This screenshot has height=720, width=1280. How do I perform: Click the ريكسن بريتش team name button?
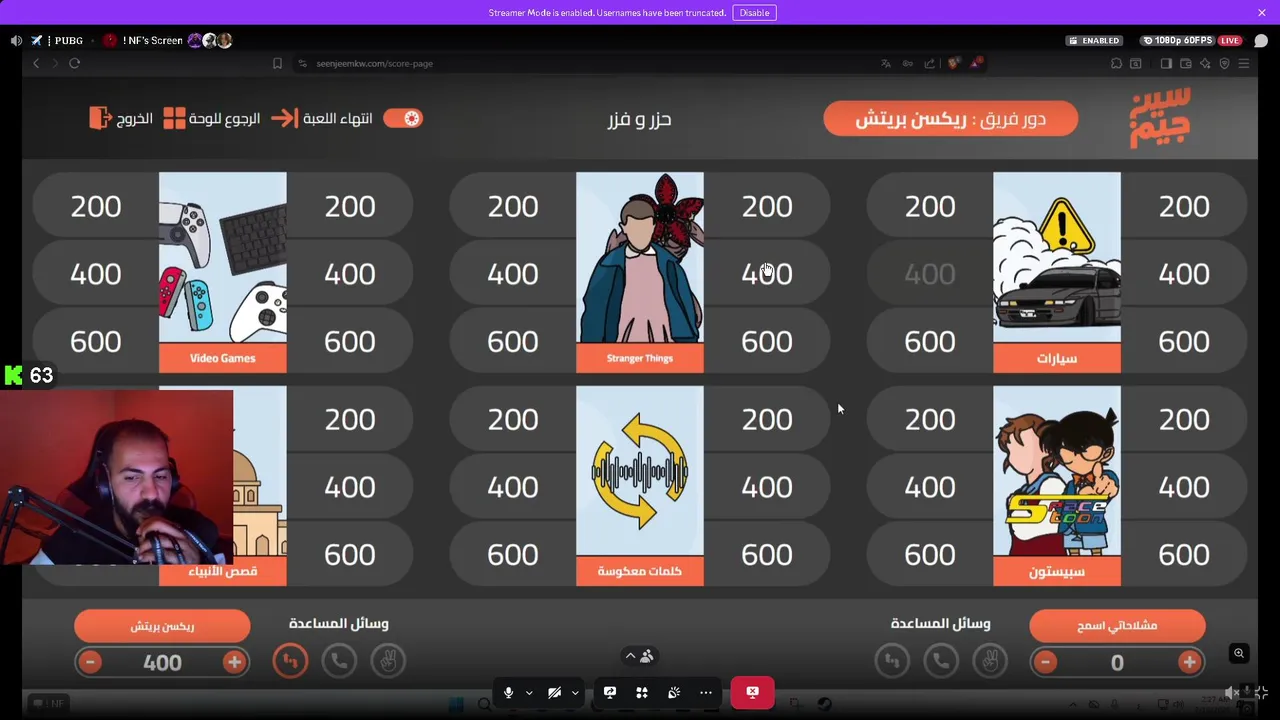(162, 626)
